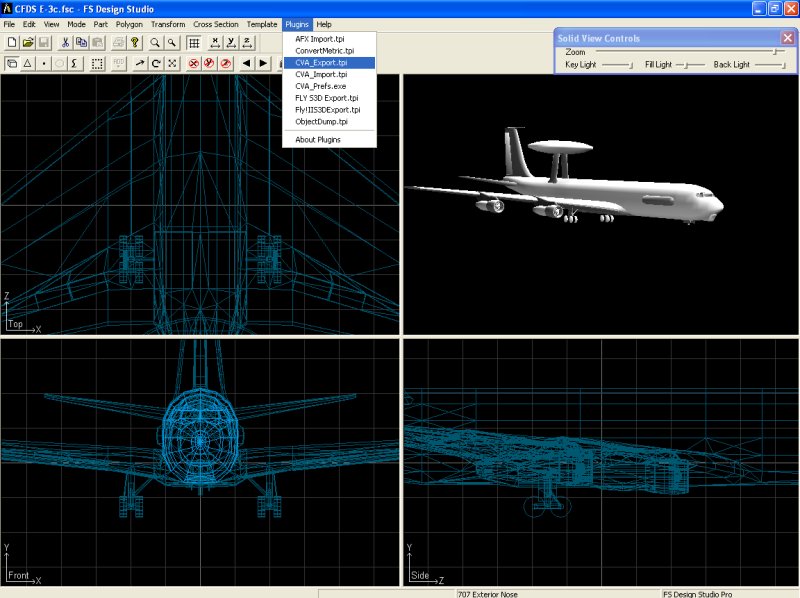Viewport: 800px width, 598px height.
Task: Click the yellow question mark help icon
Action: 134,43
